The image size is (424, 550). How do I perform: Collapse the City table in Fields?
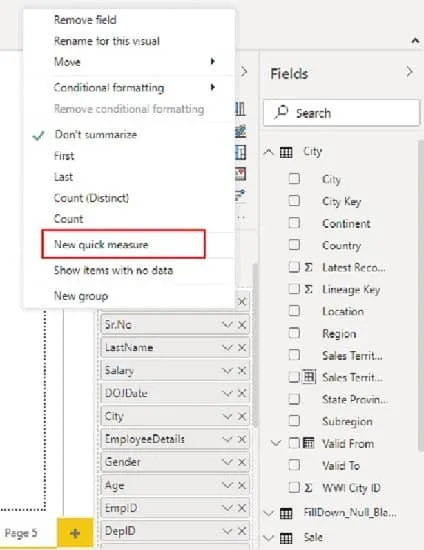click(269, 152)
